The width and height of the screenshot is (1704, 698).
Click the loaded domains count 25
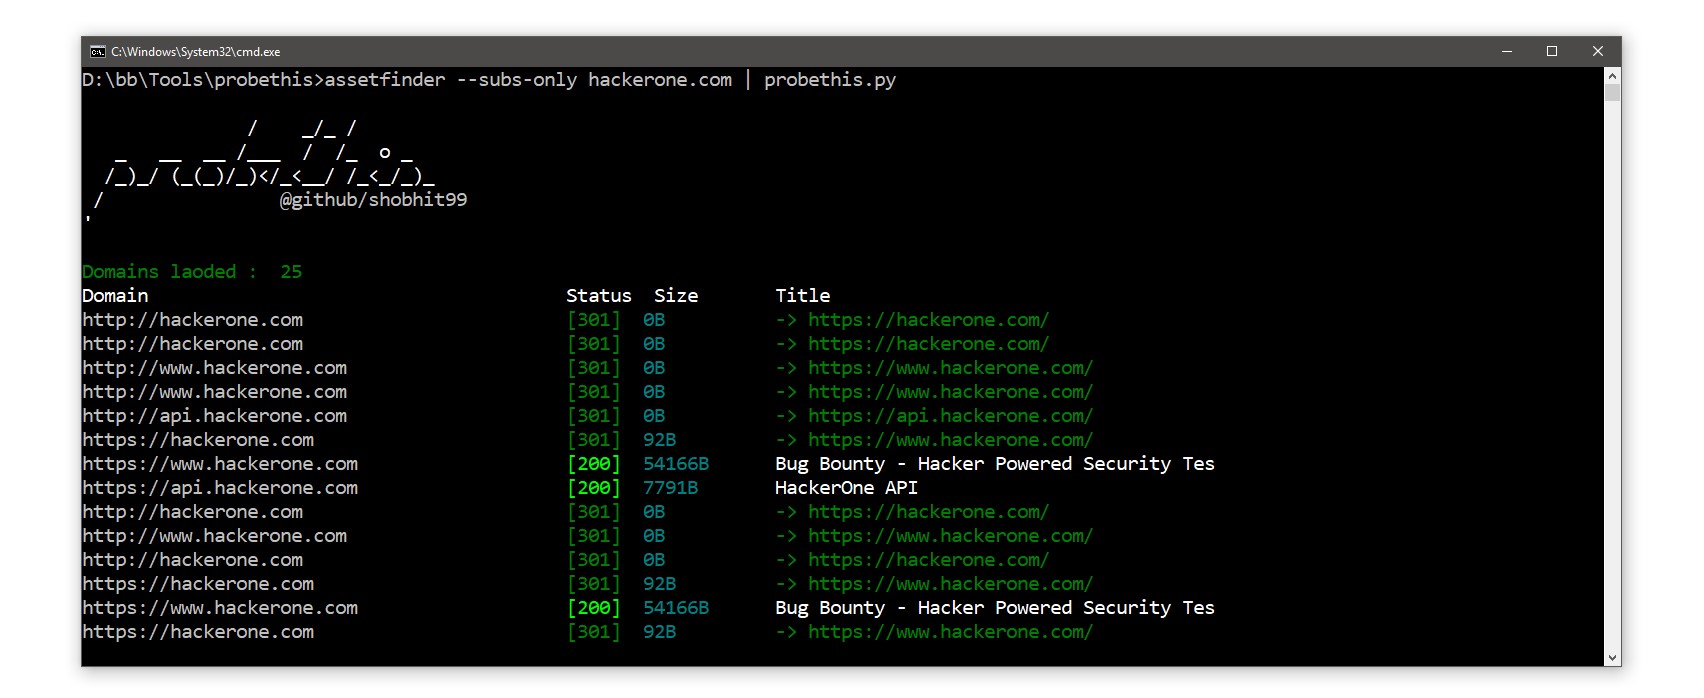tap(291, 272)
